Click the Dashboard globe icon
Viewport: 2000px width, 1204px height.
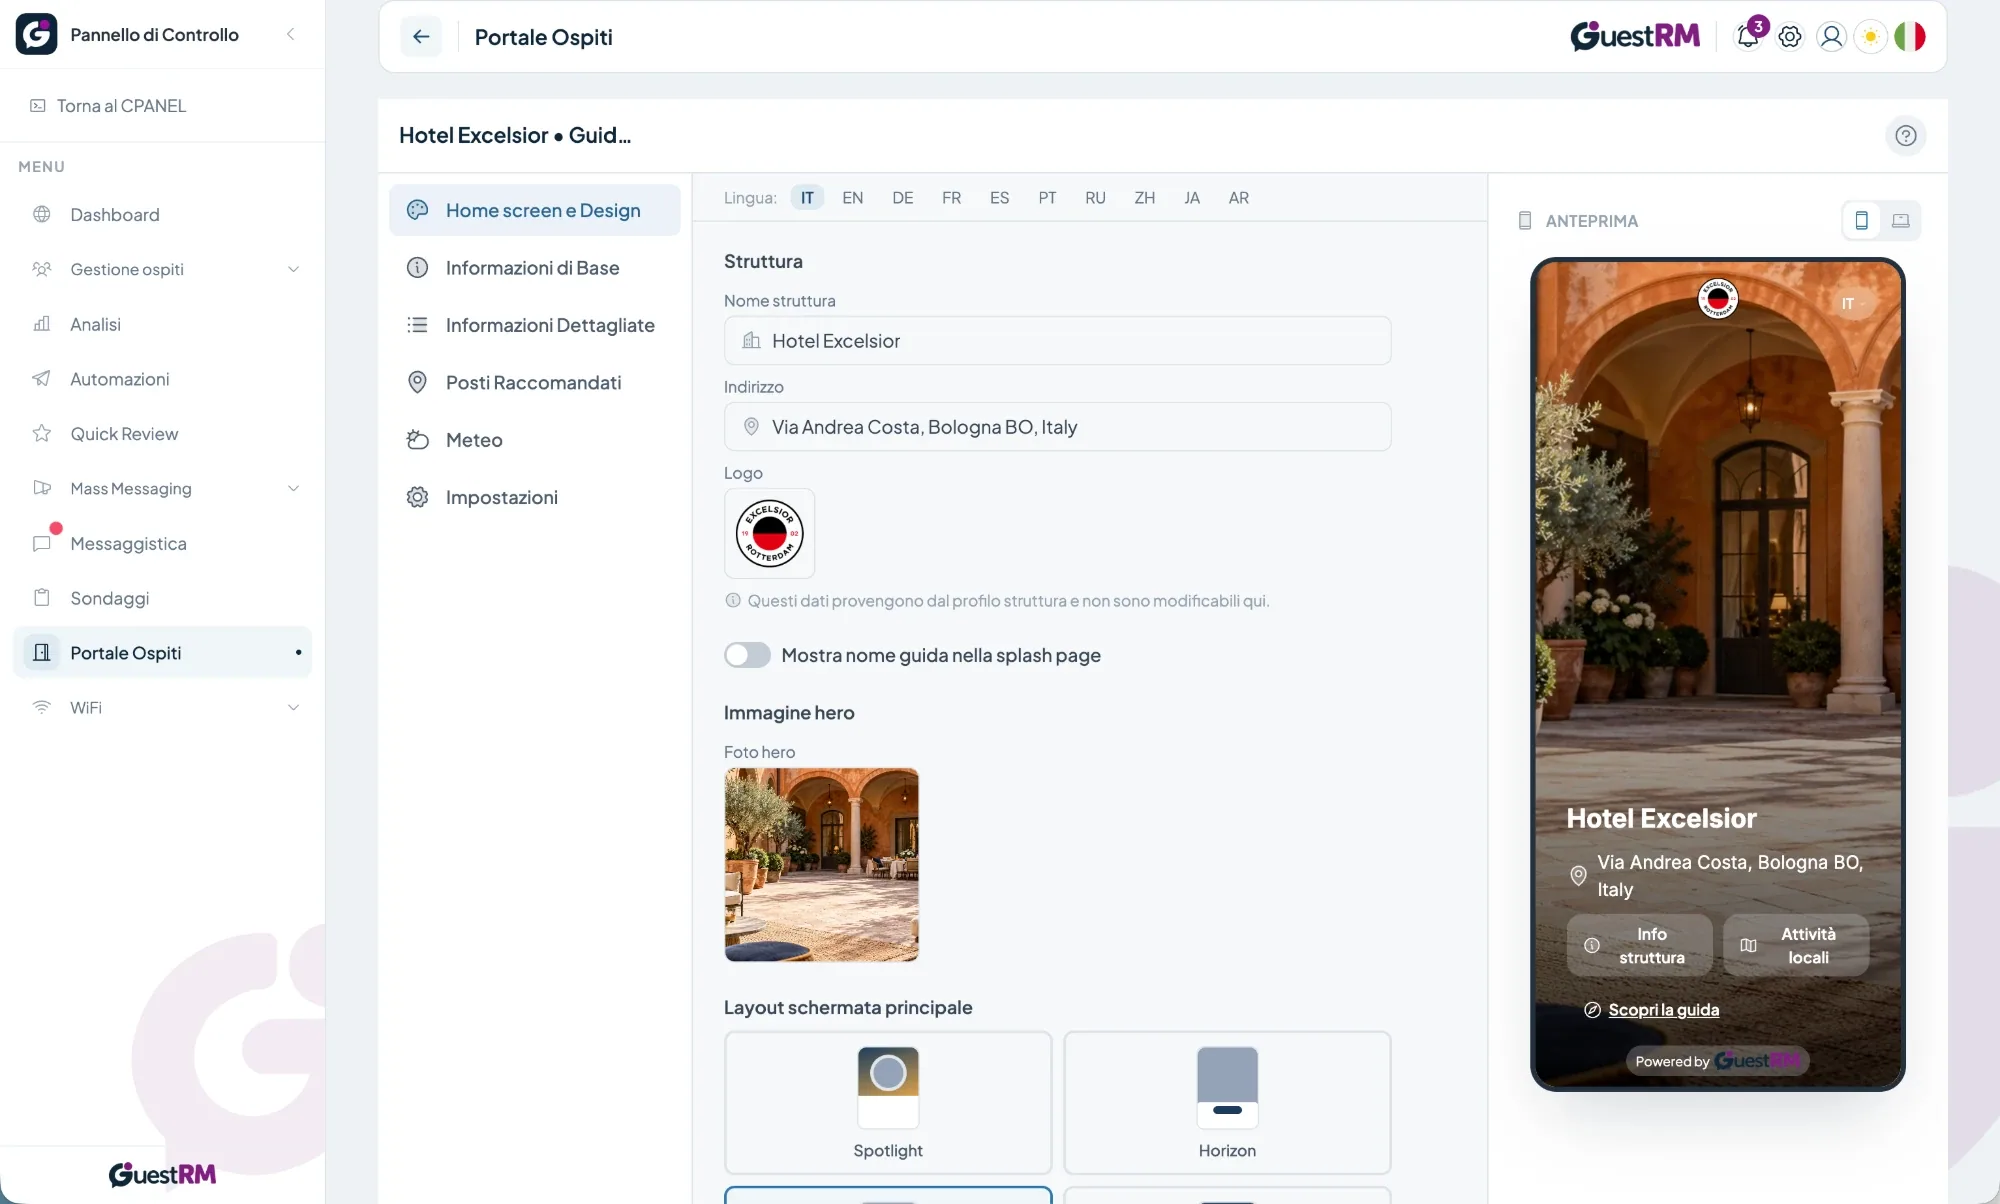tap(42, 214)
